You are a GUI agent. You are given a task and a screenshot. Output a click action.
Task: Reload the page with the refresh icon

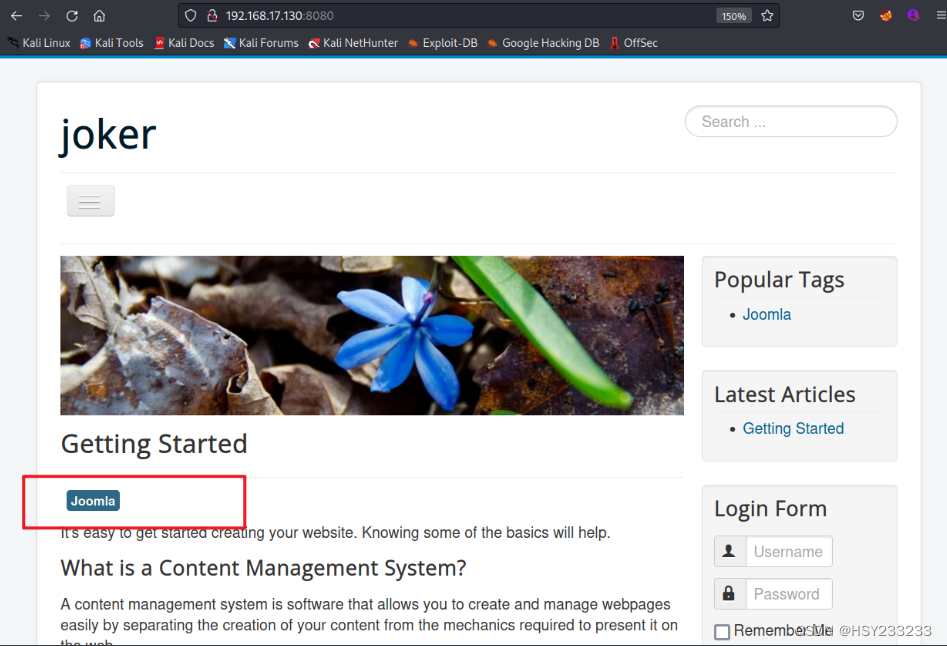72,16
